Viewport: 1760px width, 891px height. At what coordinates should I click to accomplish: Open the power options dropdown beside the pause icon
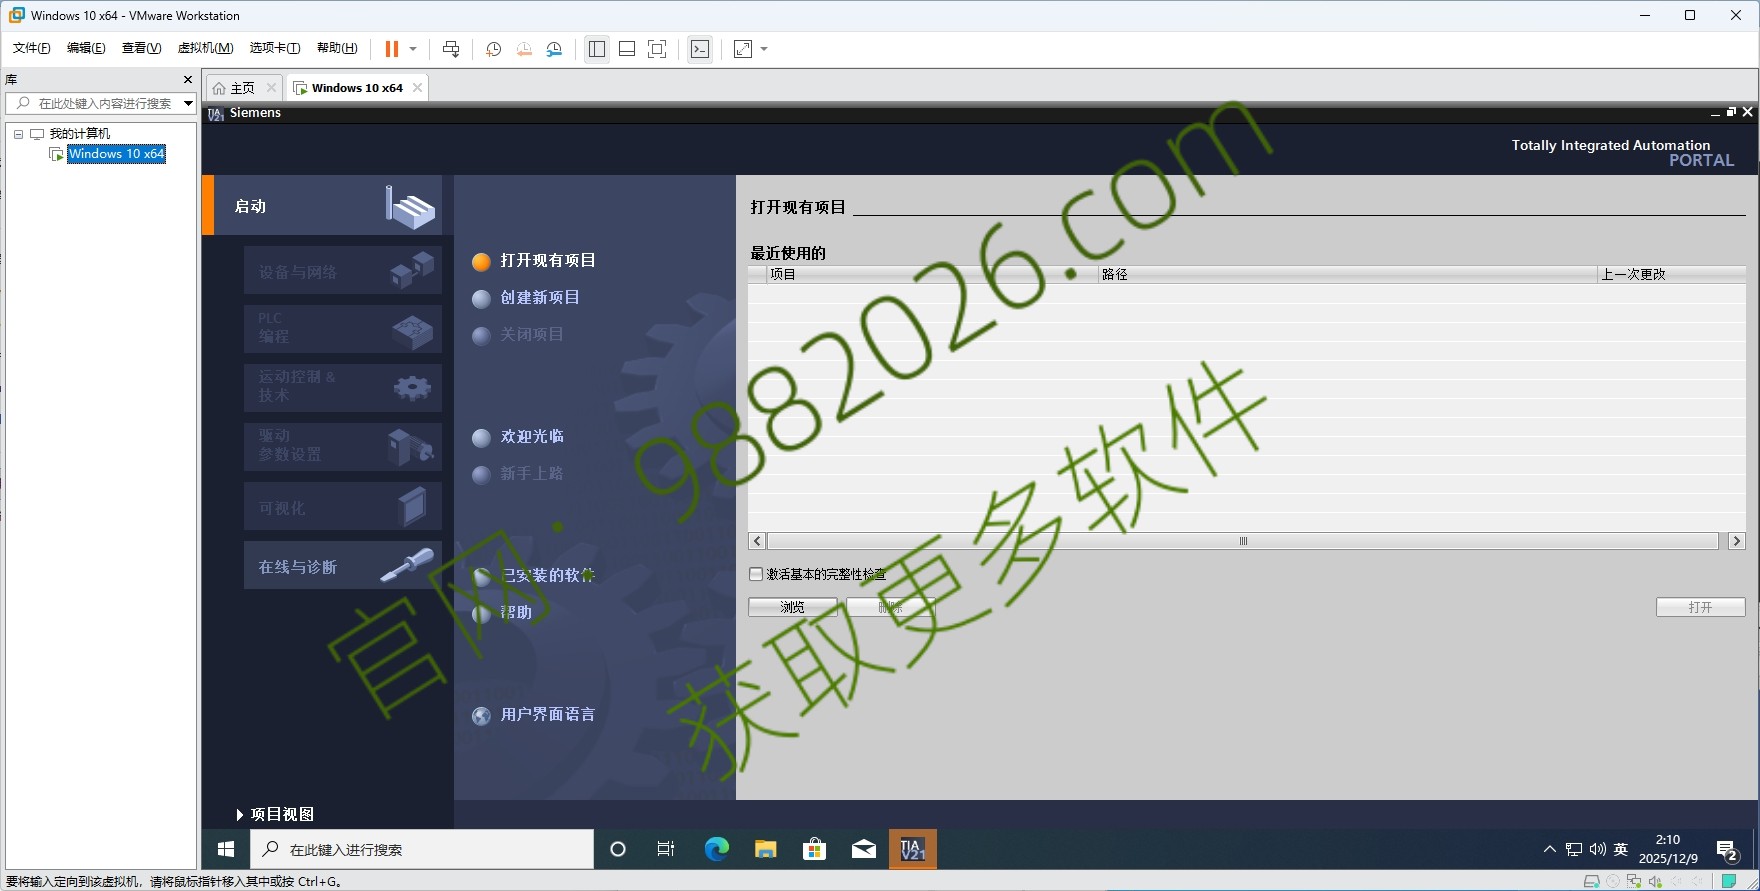click(413, 49)
